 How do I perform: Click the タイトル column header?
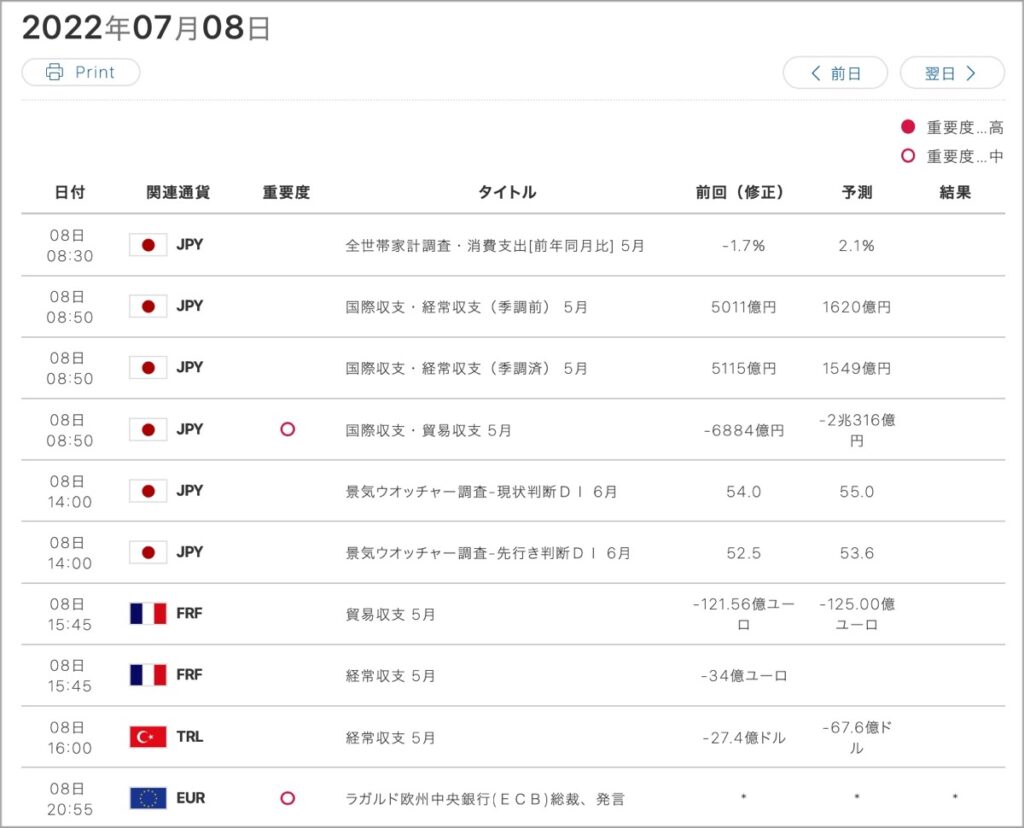coord(507,192)
